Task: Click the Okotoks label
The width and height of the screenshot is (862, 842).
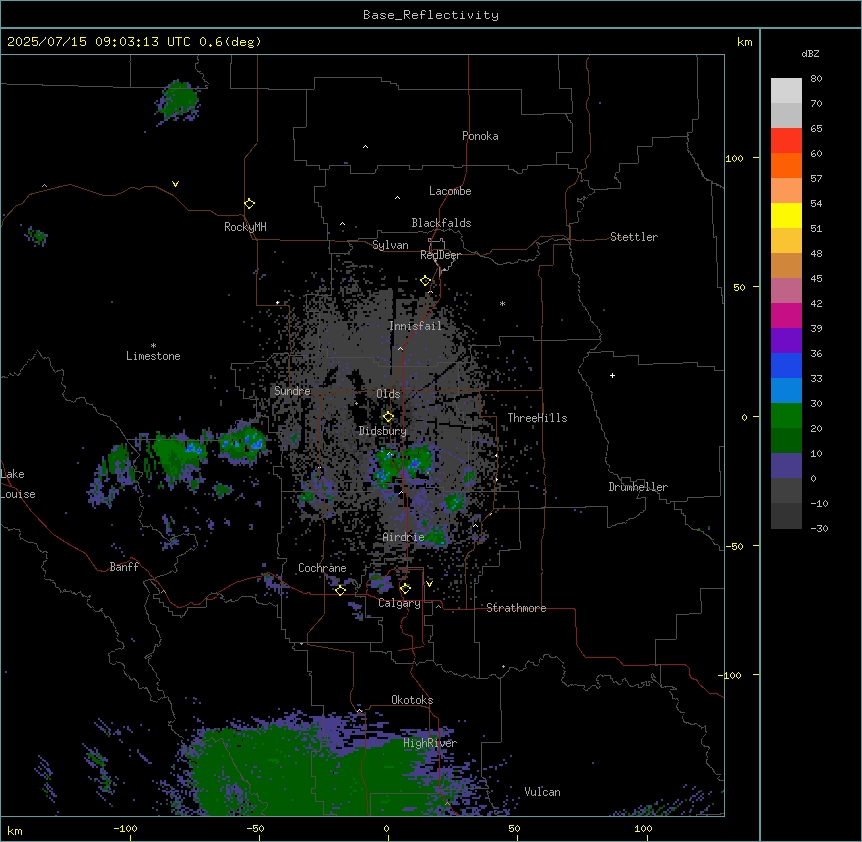Action: [412, 700]
